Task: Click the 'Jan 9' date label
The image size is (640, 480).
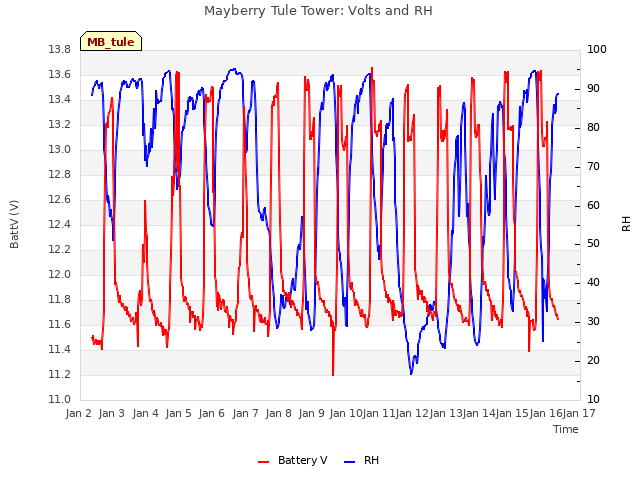Action: pyautogui.click(x=312, y=414)
